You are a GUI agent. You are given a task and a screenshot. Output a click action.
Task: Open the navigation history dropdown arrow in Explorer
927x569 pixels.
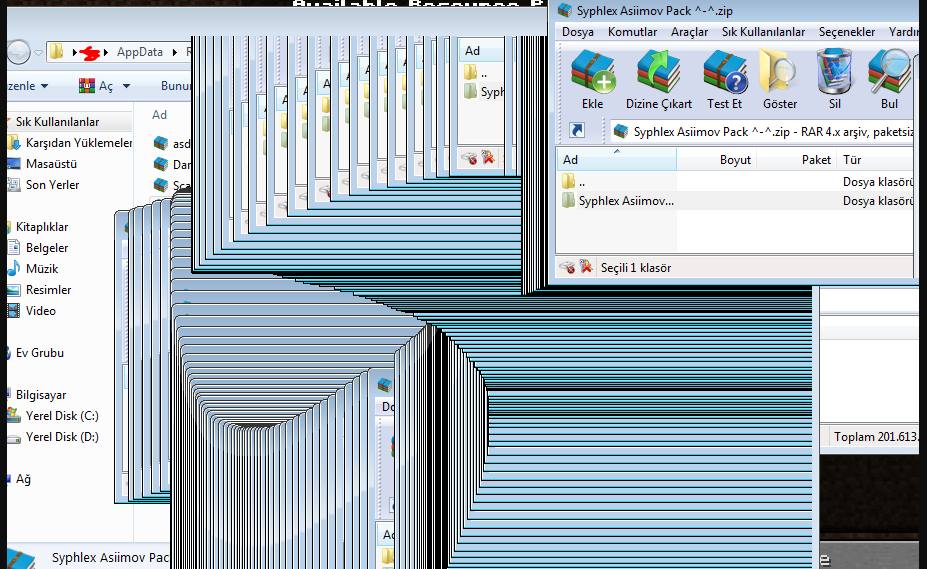(x=38, y=53)
